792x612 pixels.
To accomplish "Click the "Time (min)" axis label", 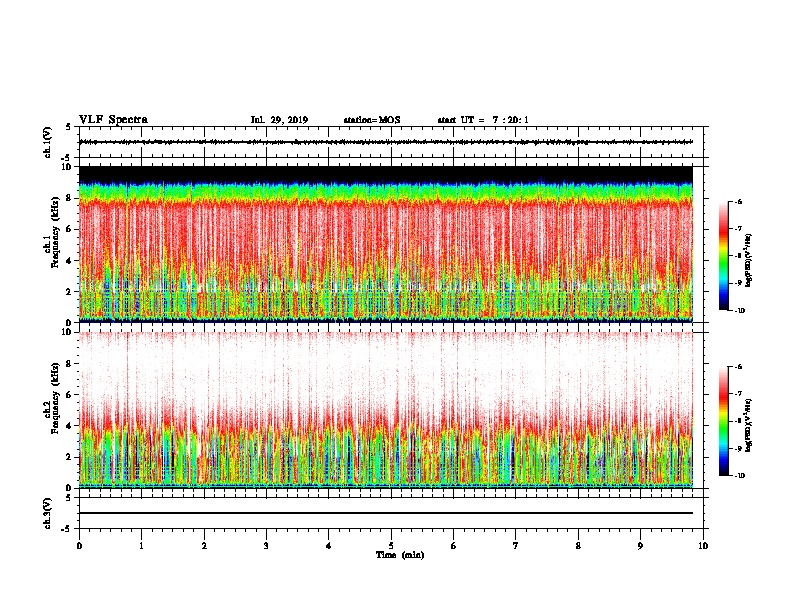I will tap(400, 555).
